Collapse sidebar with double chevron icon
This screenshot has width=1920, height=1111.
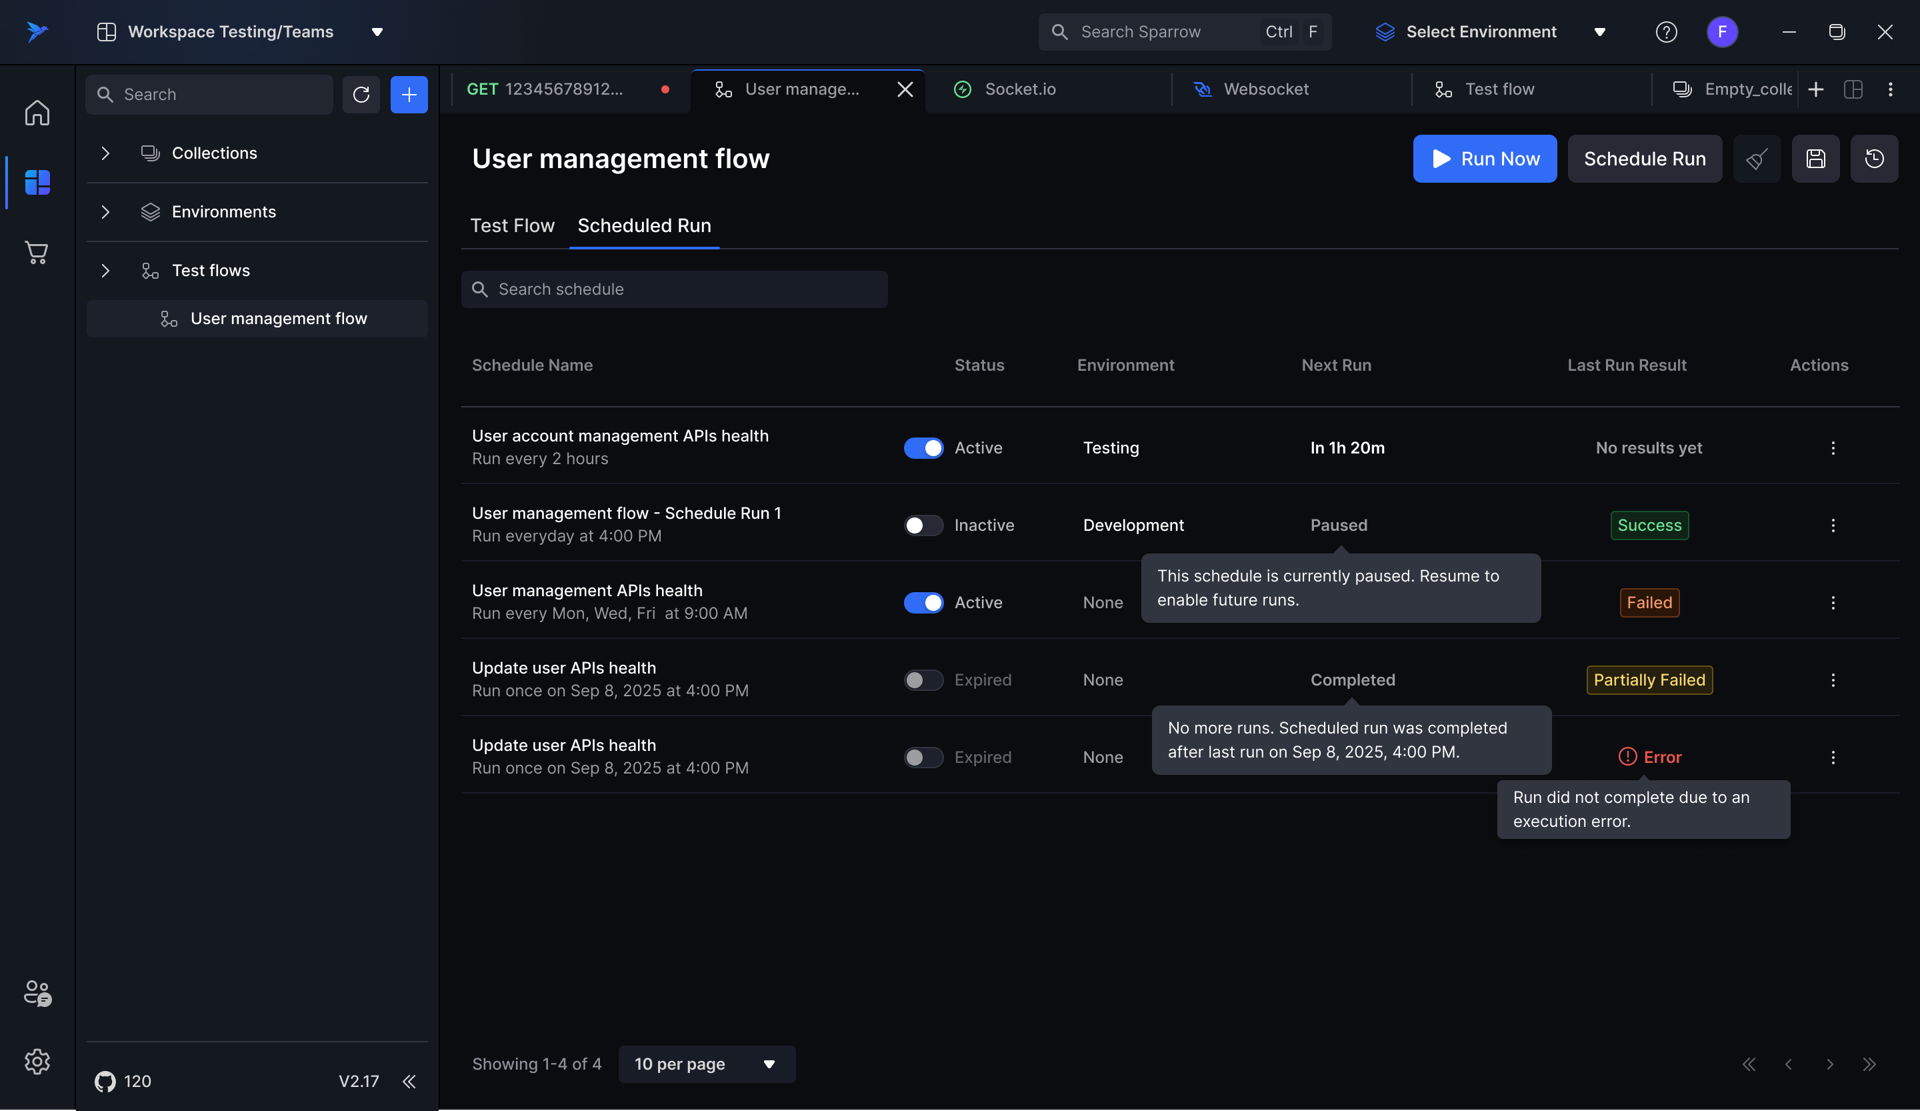(409, 1081)
